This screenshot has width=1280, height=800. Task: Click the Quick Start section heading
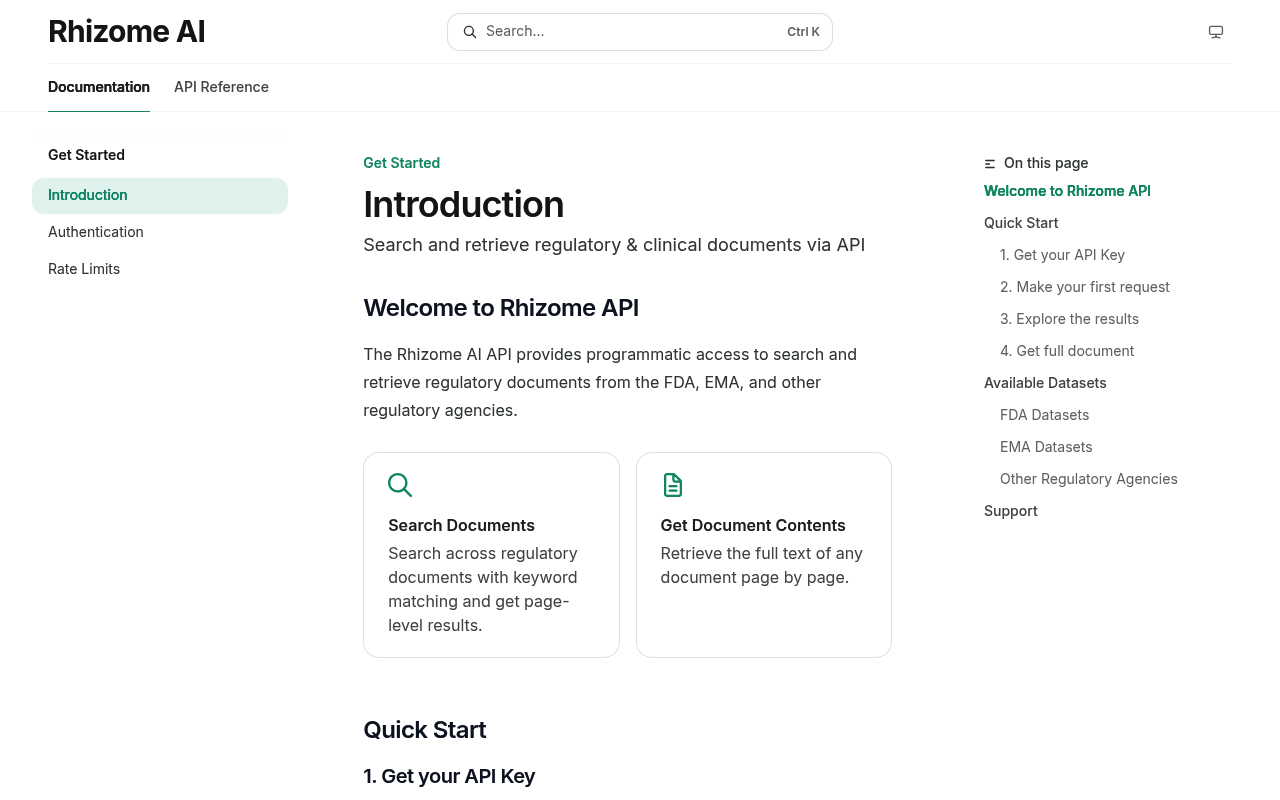[425, 730]
